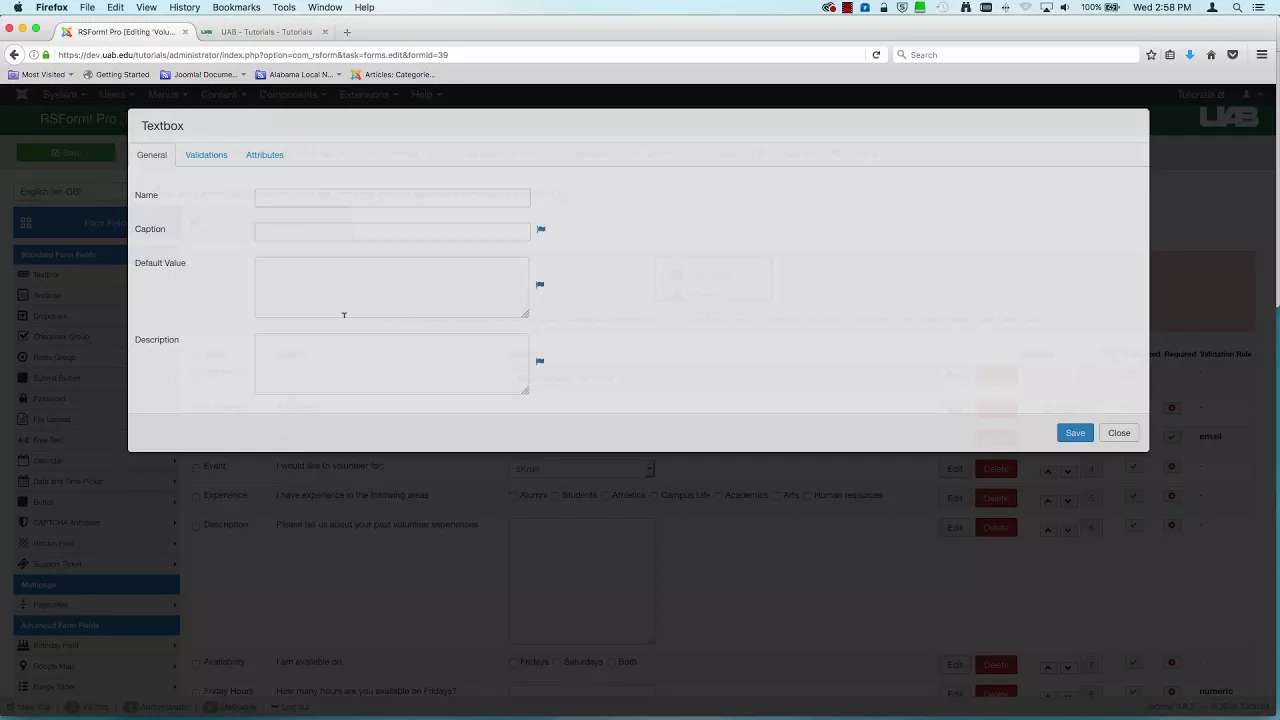Open the Firefox History menu
This screenshot has height=720, width=1280.
185,7
